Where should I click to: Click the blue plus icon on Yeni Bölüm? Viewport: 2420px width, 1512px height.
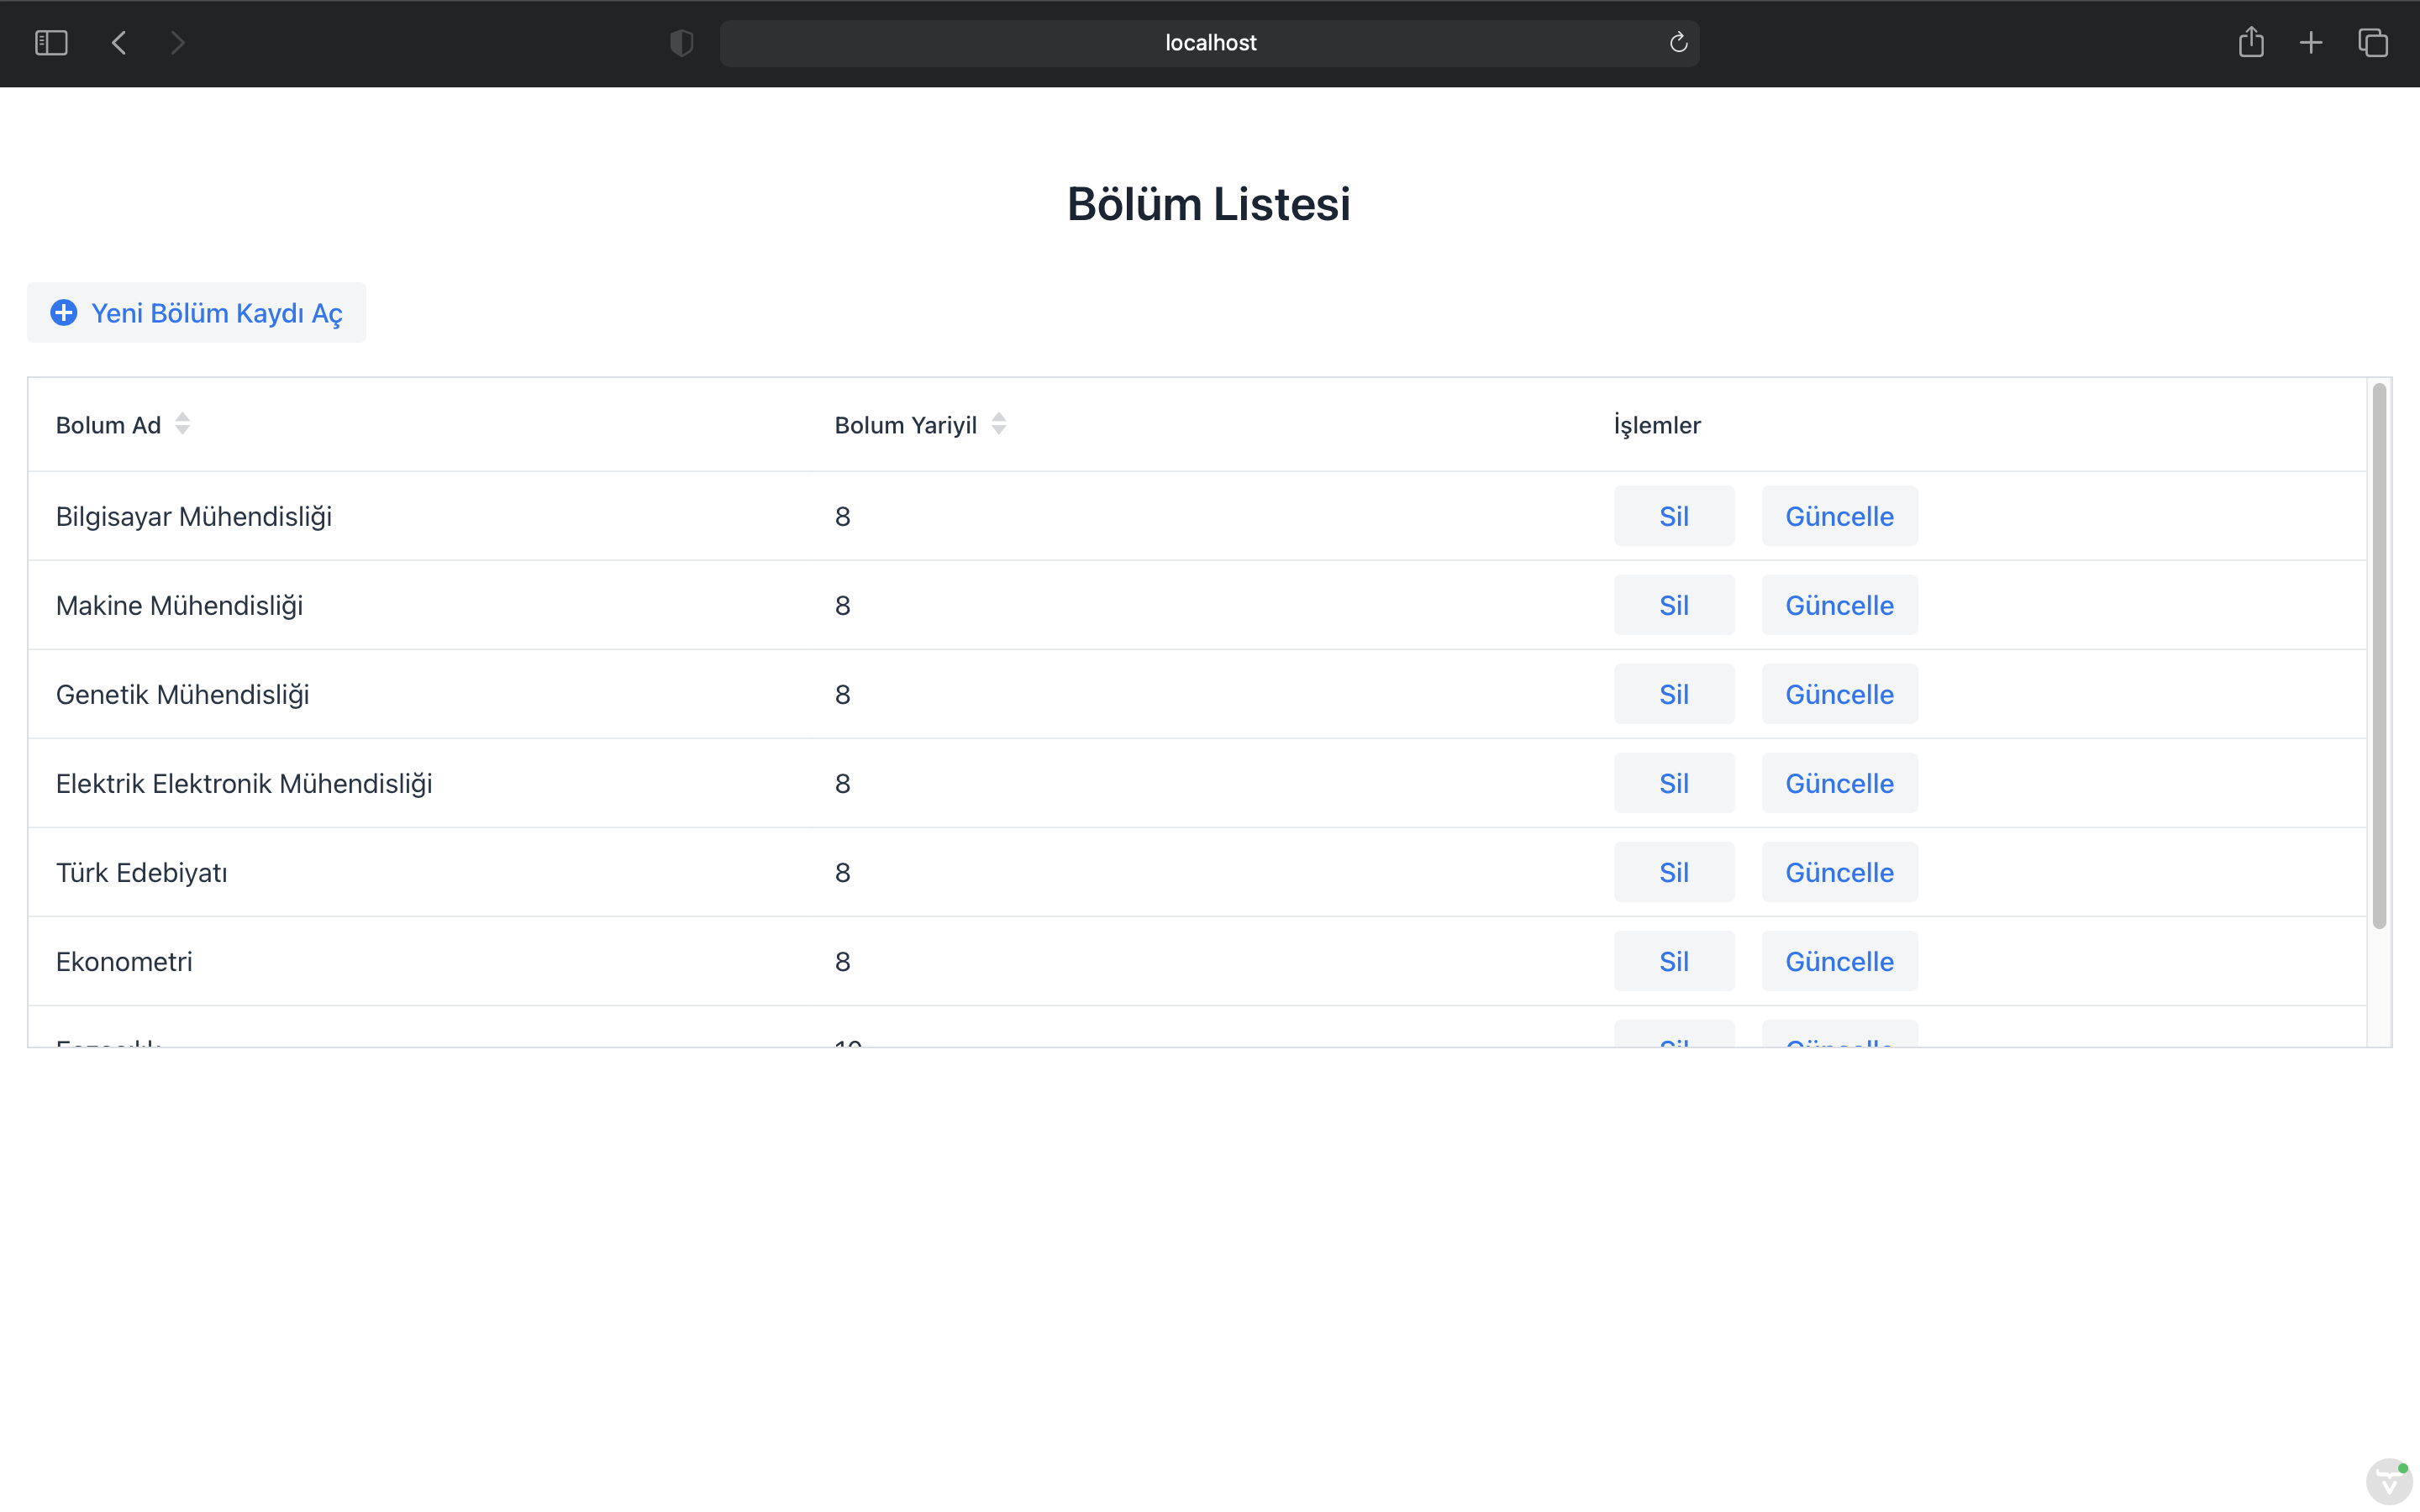point(64,313)
